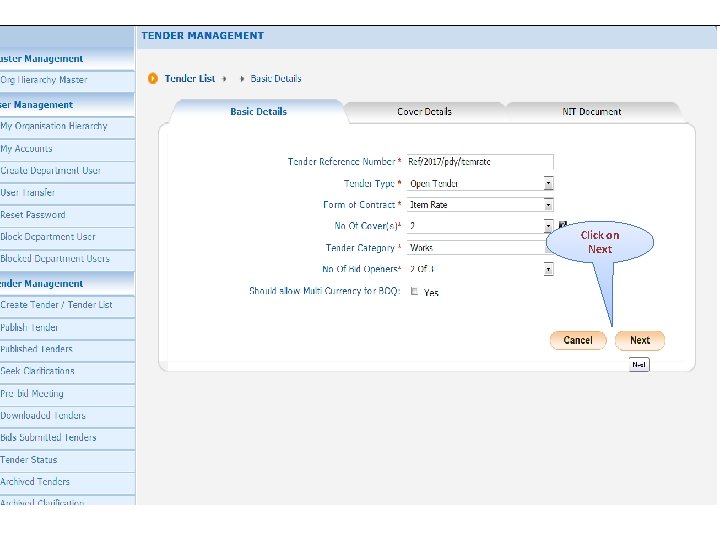This screenshot has height=540, width=720.
Task: Open Blocked Department Users list
Action: tap(67, 259)
